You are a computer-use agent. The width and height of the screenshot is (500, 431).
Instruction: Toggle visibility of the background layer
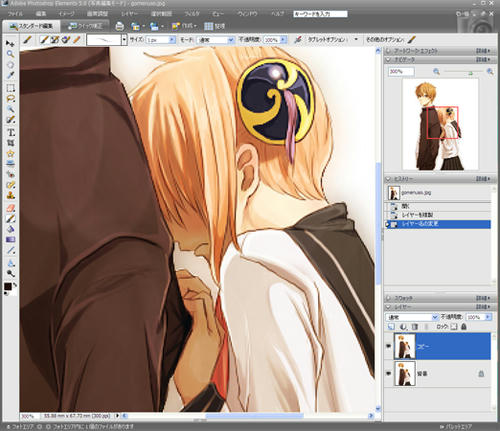point(388,373)
